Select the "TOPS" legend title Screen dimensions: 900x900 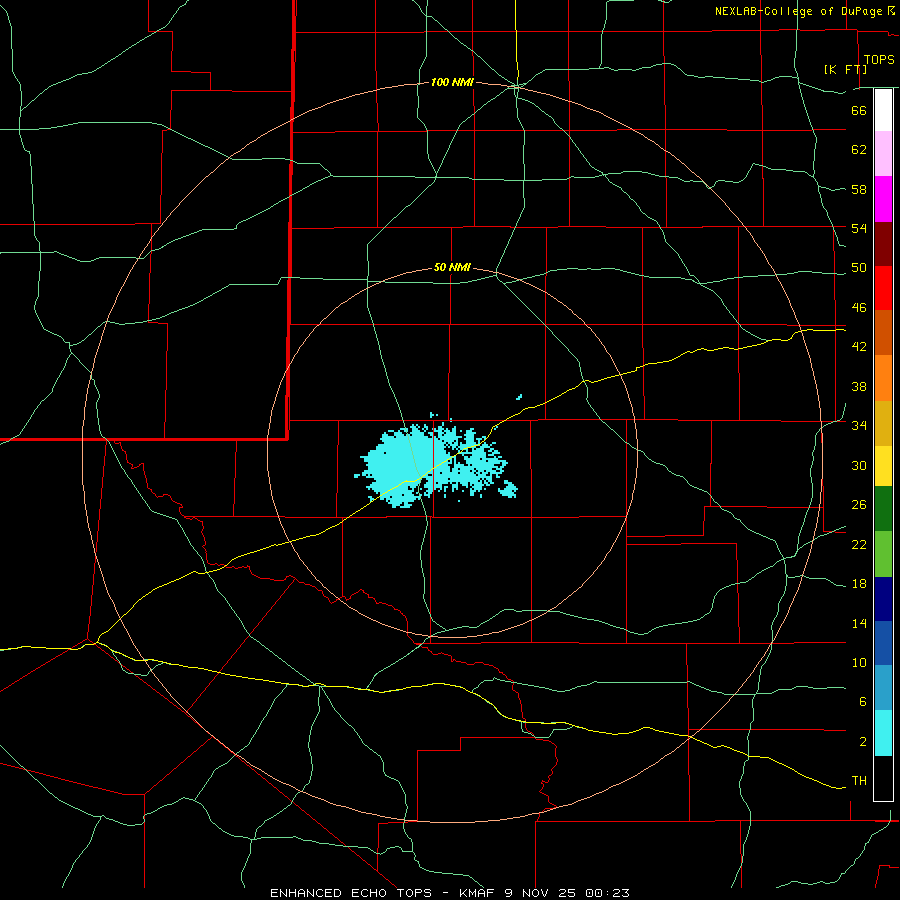879,60
